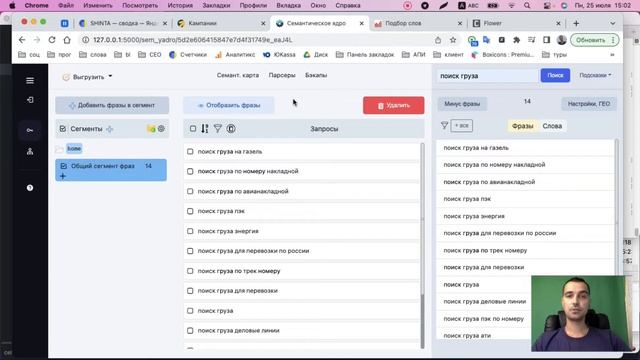This screenshot has width=640, height=360.
Task: Click the share icon in address bar
Action: point(438,40)
